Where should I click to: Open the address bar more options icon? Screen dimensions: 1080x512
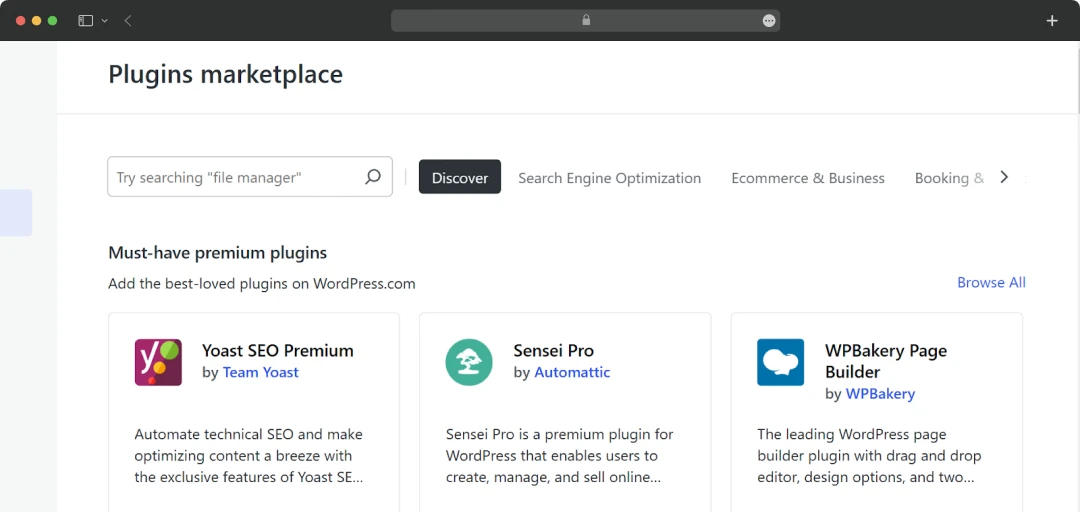(769, 21)
